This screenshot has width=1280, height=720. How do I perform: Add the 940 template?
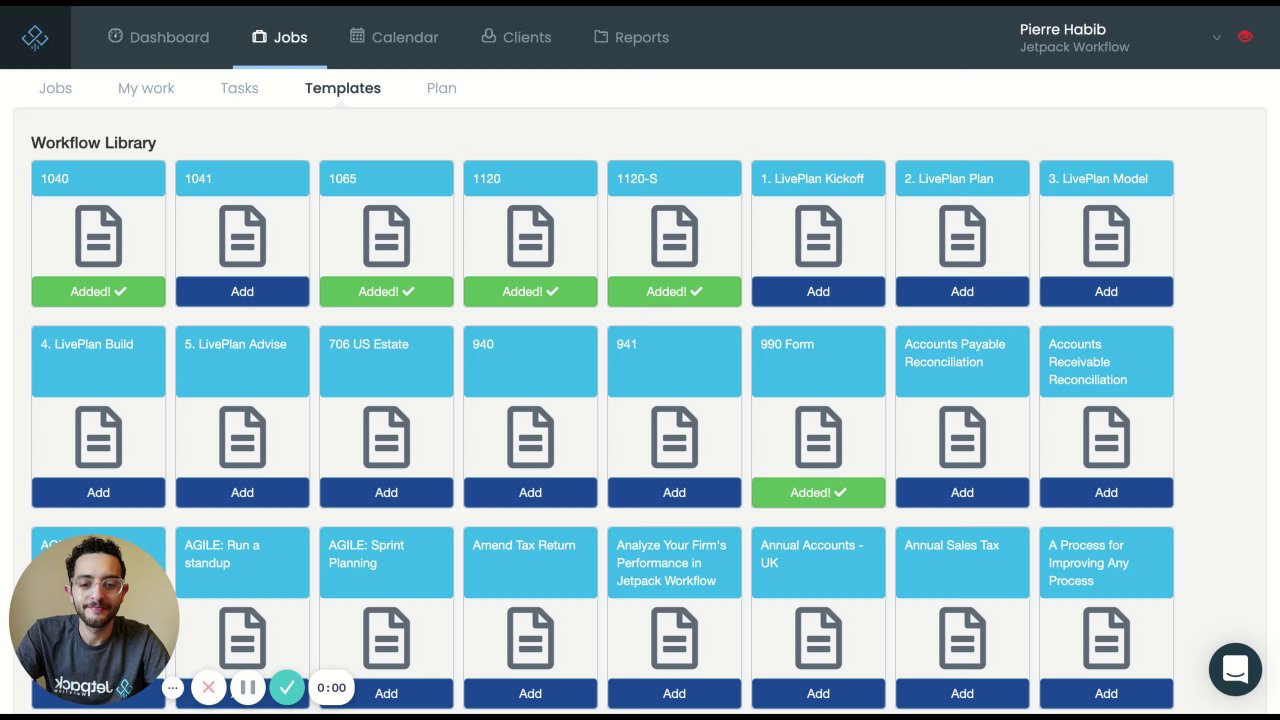click(530, 492)
